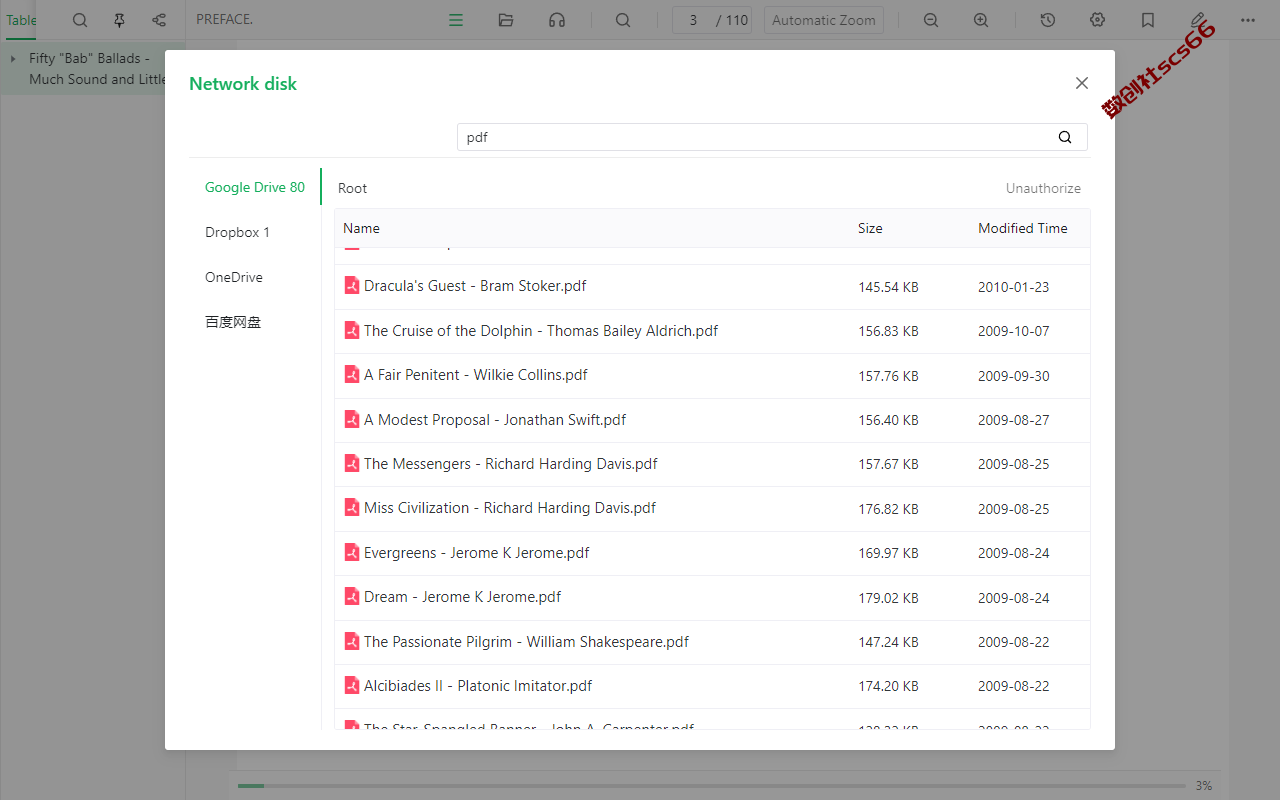1280x800 pixels.
Task: Click the reading progress bar at bottom
Action: click(x=711, y=786)
